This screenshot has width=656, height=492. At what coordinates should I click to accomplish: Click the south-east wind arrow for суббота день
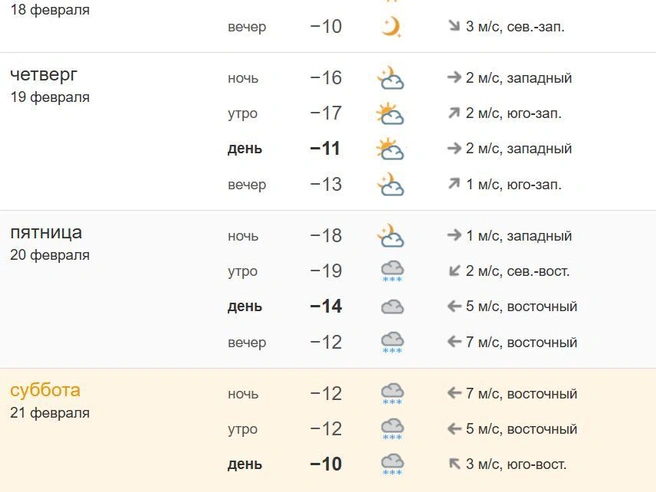tap(454, 464)
